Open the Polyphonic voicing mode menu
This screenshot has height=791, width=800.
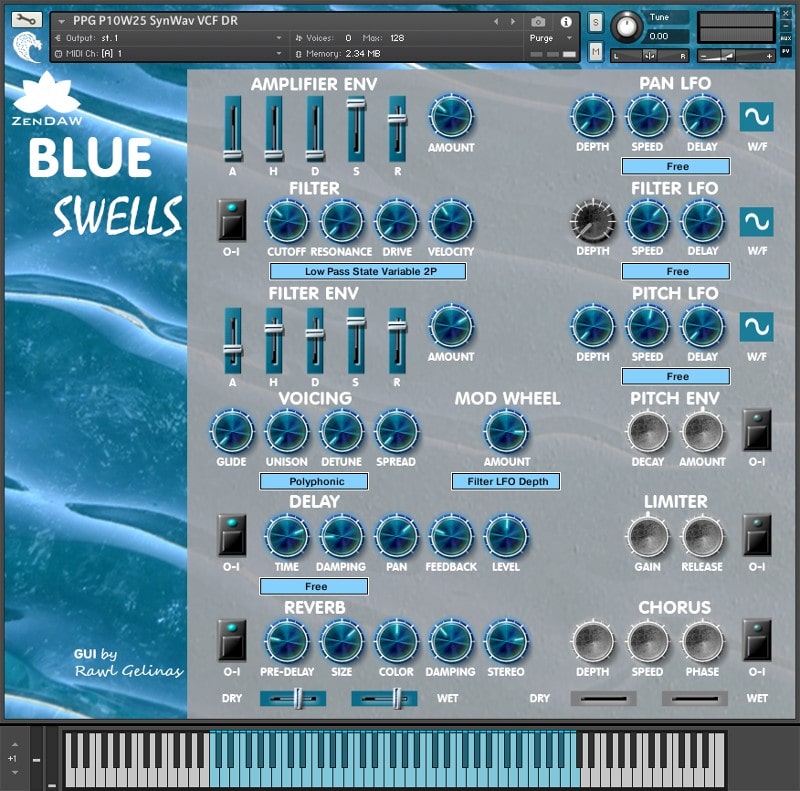(x=314, y=481)
